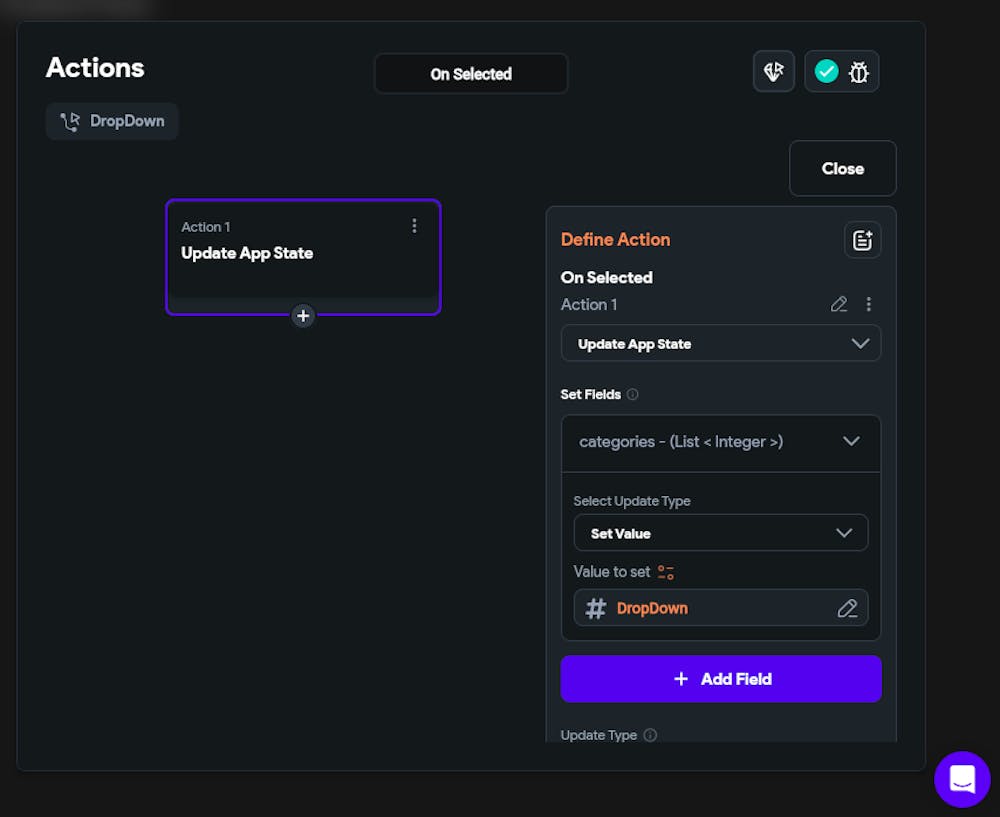The width and height of the screenshot is (1000, 817).
Task: Click pencil icon to rename Action 1
Action: tap(839, 304)
